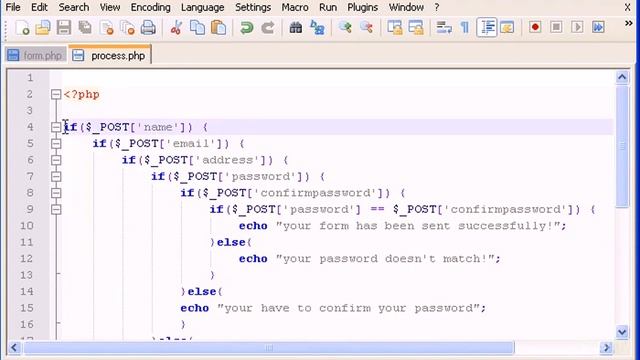Collapse fold marker on line 8

point(56,193)
